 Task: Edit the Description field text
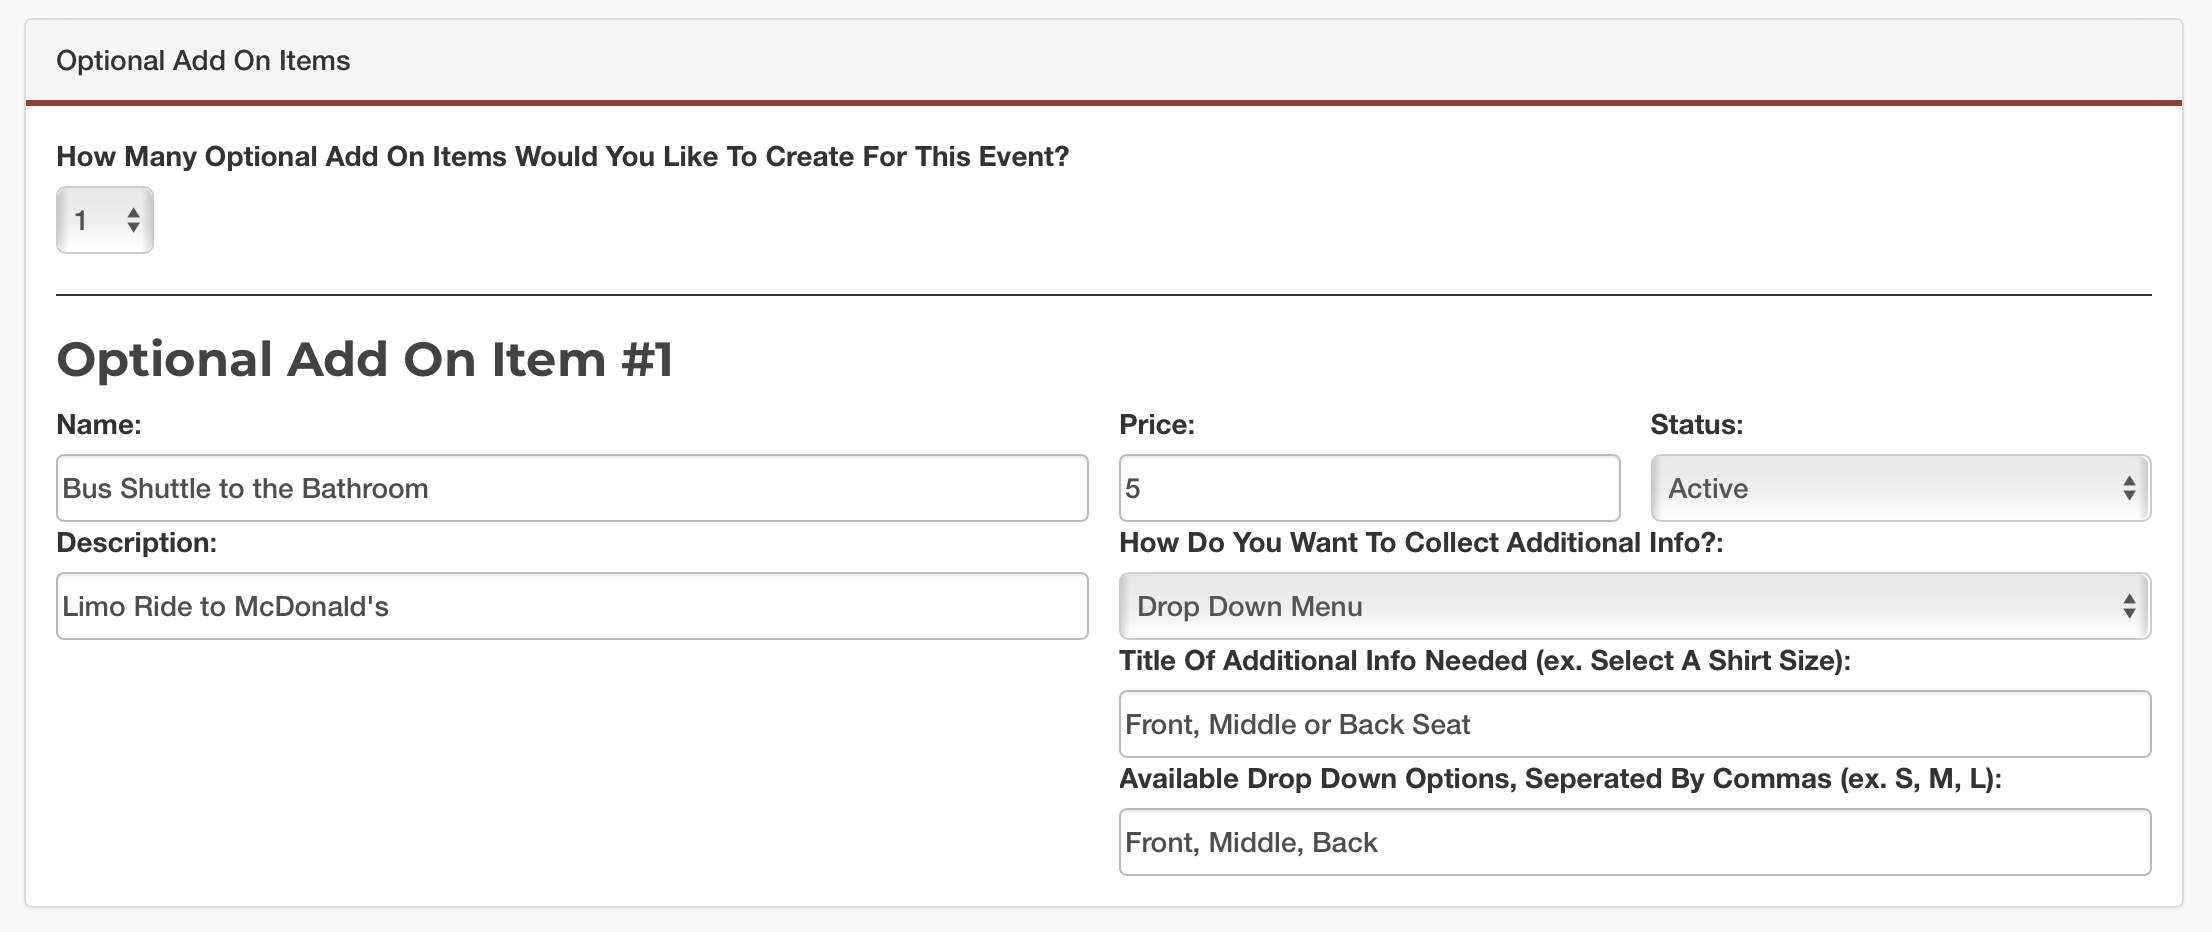pos(571,606)
